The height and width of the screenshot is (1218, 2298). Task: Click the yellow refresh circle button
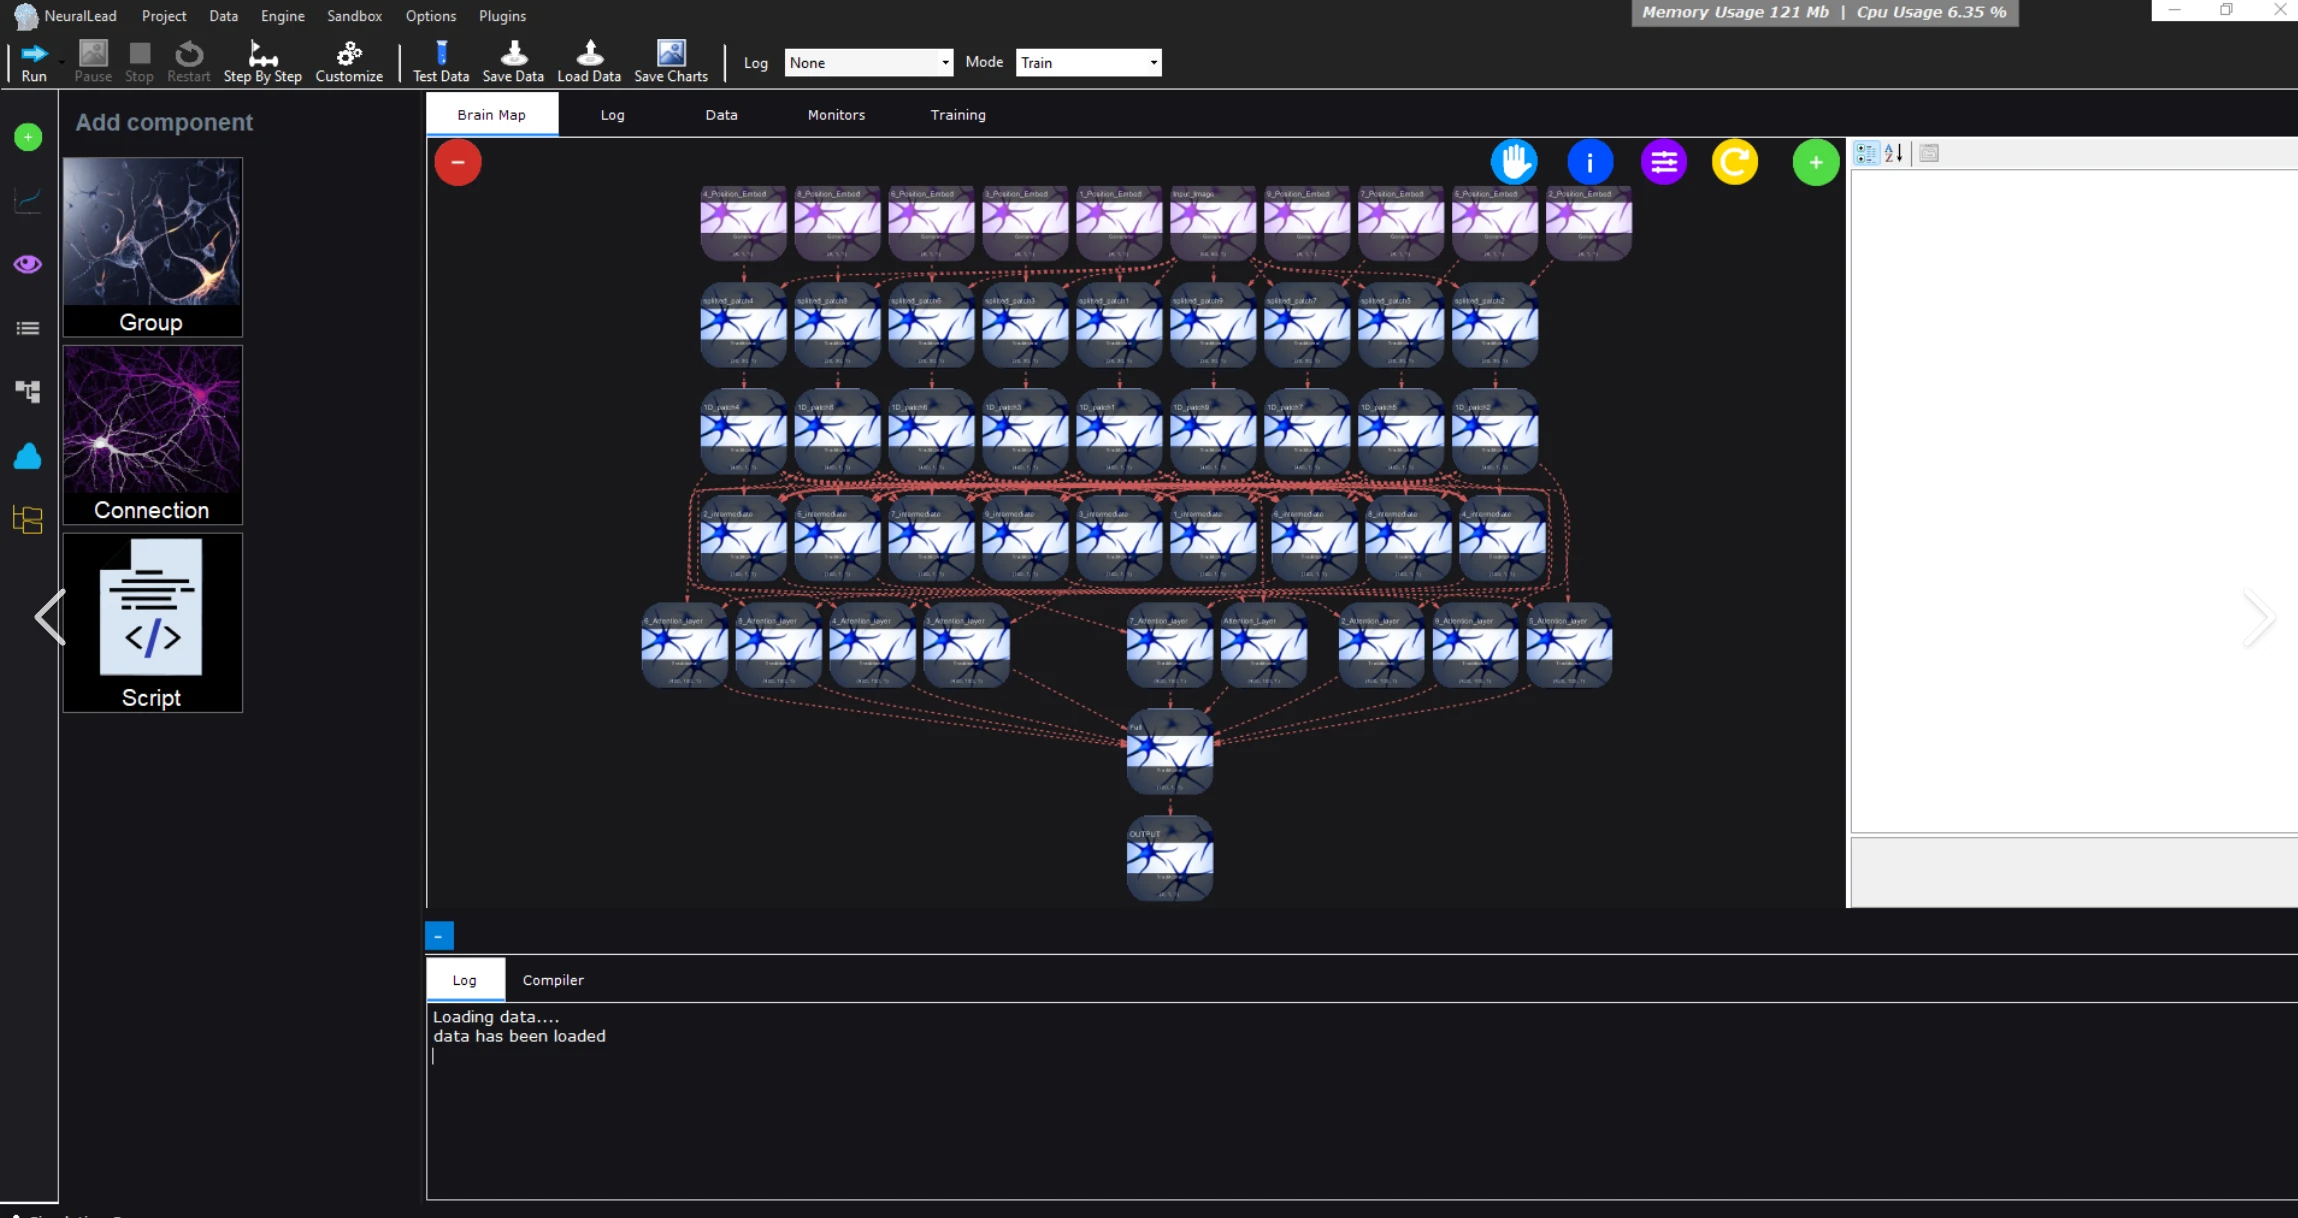tap(1735, 162)
